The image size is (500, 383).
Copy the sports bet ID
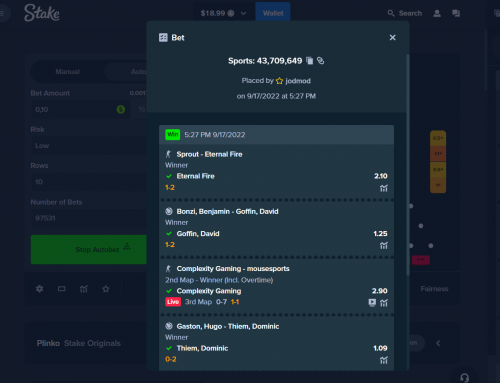click(x=310, y=61)
